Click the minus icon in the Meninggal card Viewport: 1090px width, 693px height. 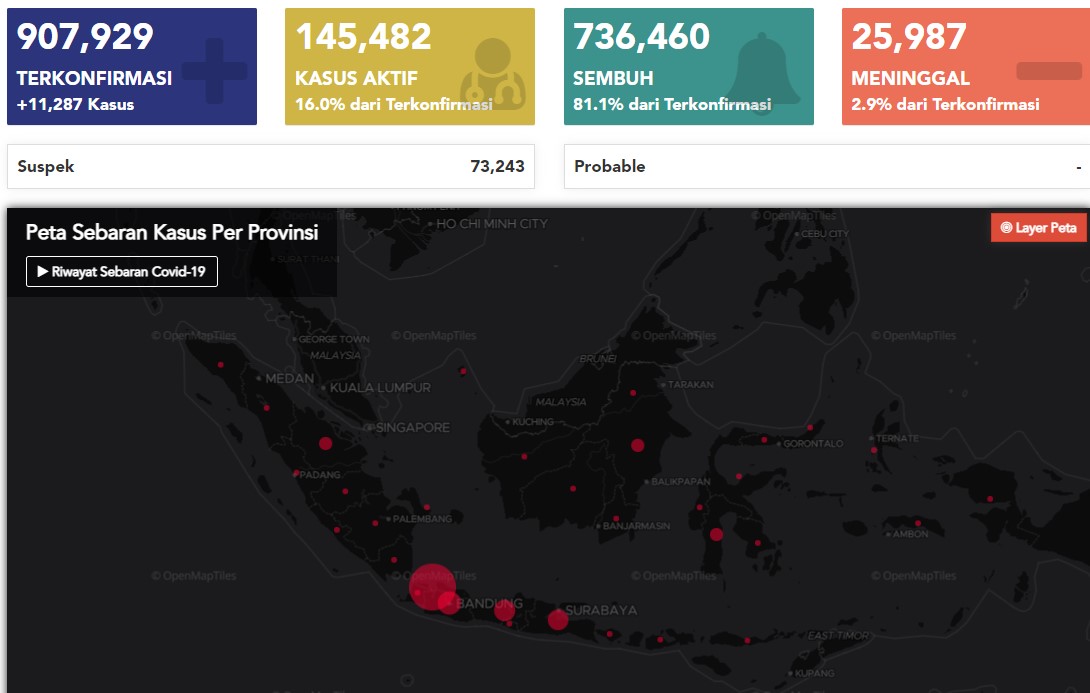coord(1049,71)
